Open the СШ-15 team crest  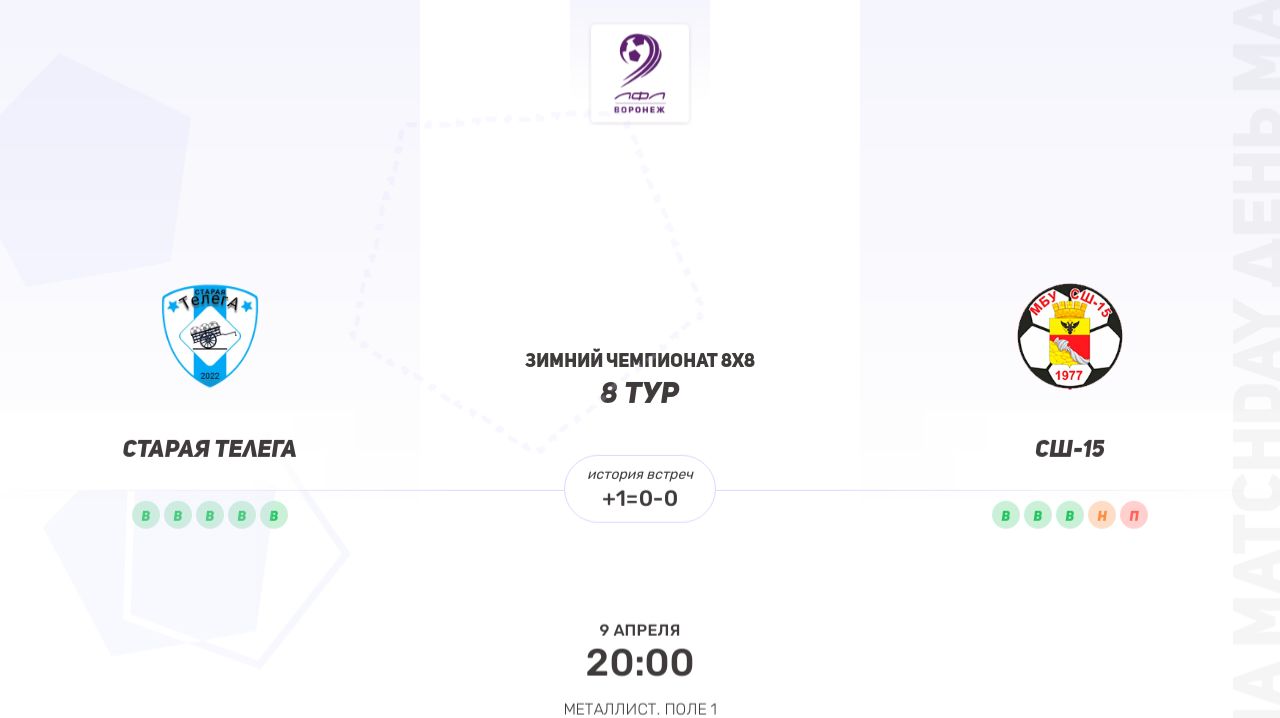coord(1070,336)
